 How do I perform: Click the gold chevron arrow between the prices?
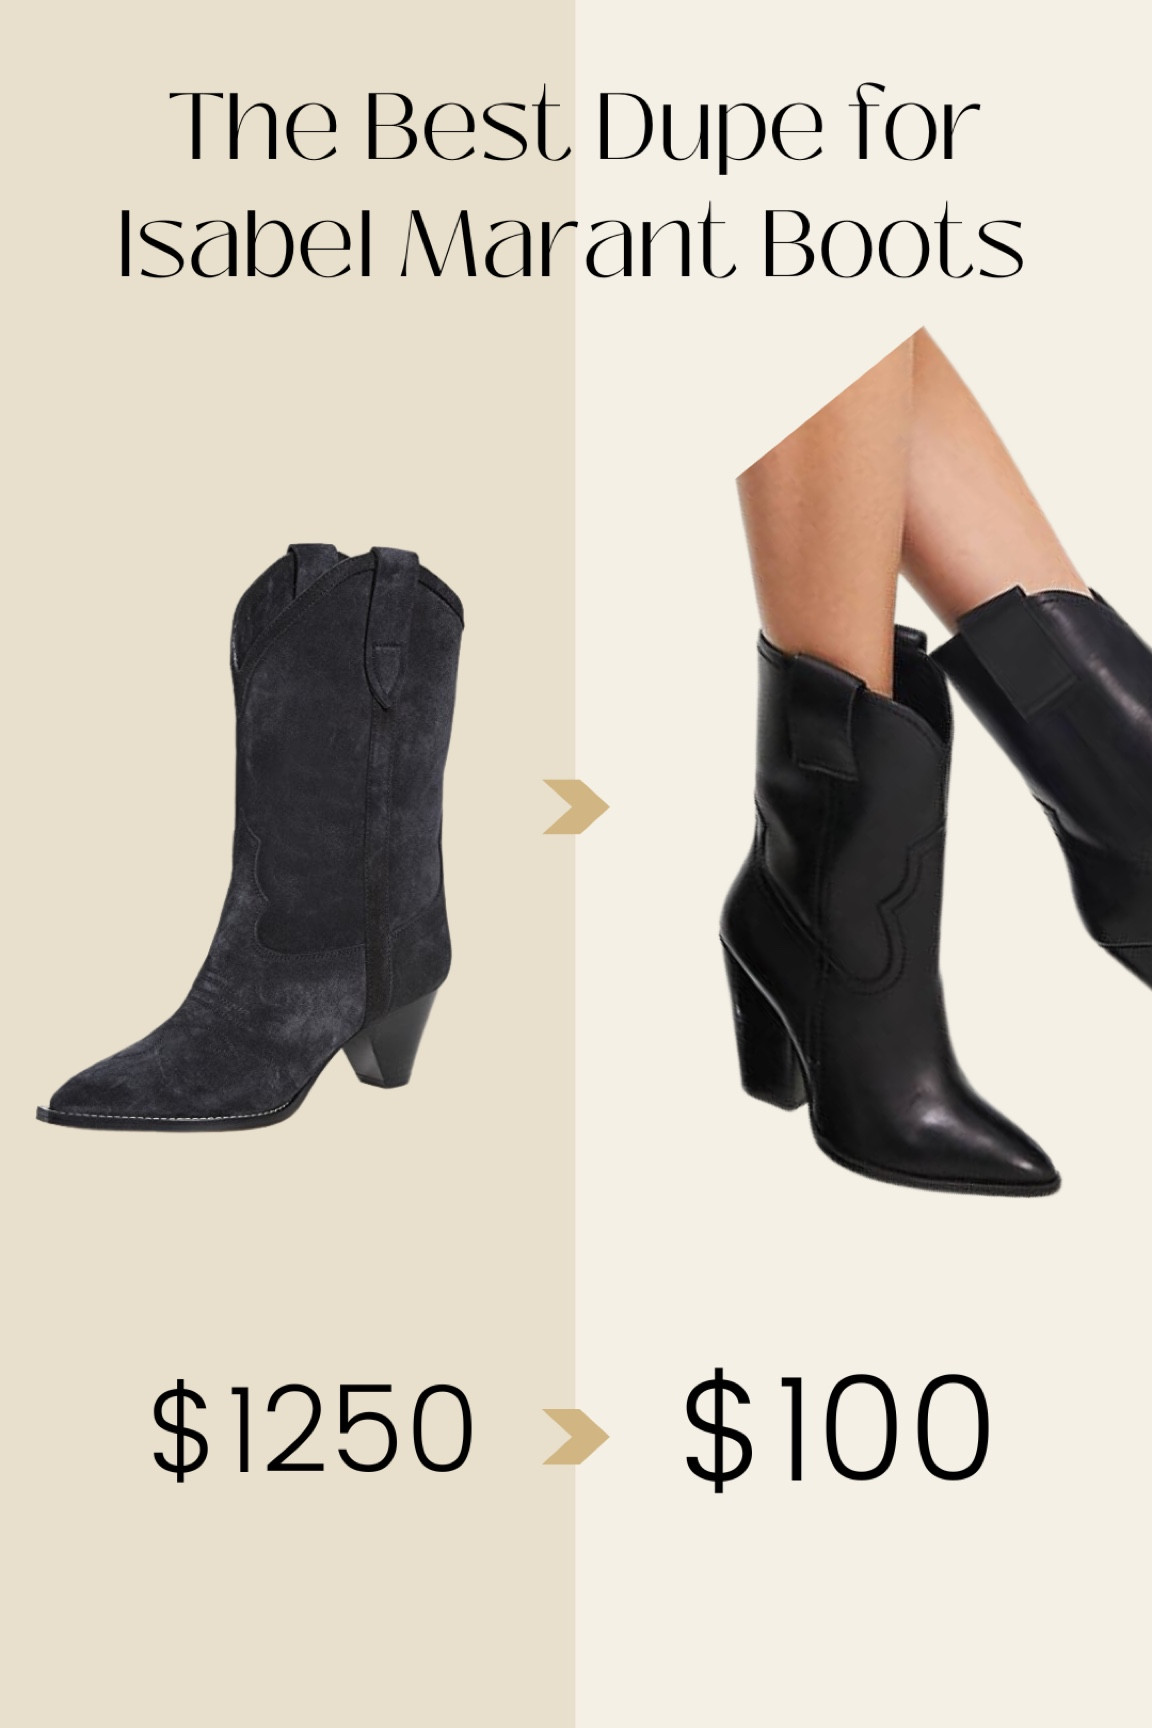(x=576, y=1435)
